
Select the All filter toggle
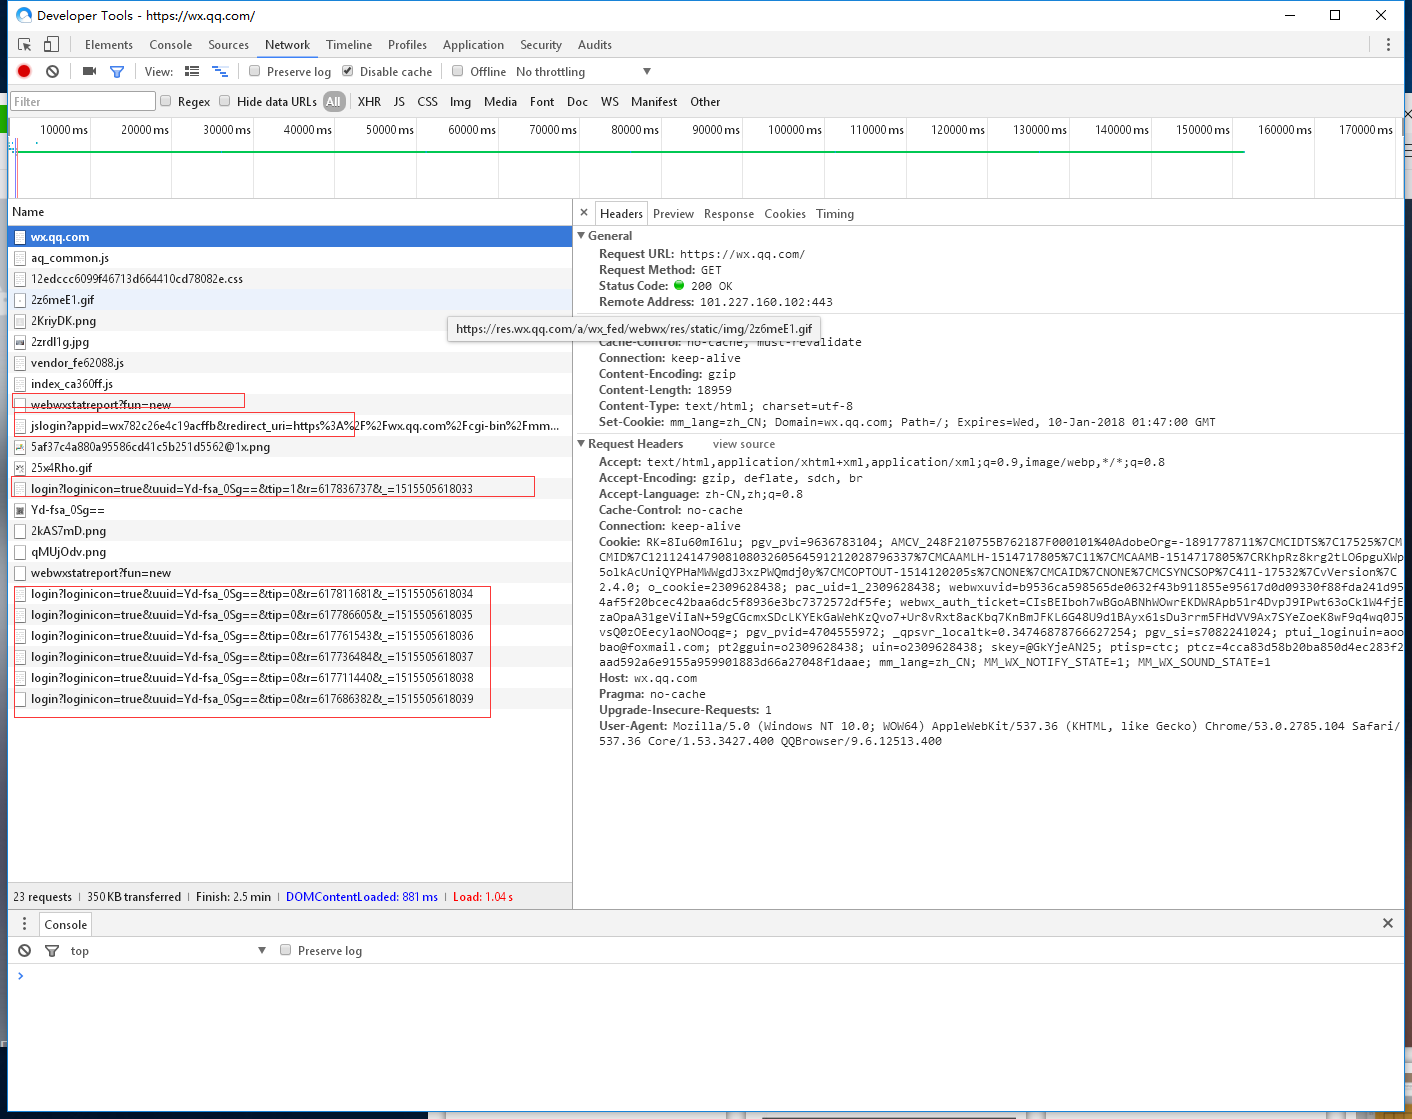pyautogui.click(x=334, y=102)
